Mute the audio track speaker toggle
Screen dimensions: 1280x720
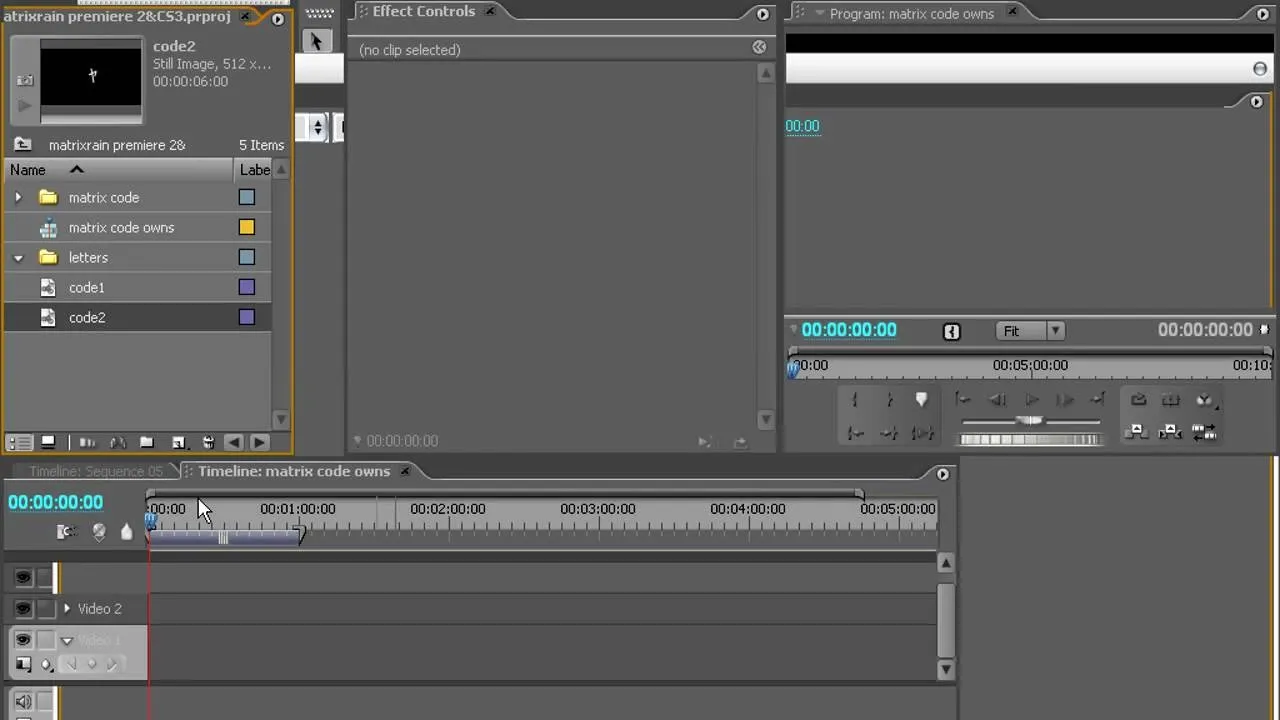23,702
